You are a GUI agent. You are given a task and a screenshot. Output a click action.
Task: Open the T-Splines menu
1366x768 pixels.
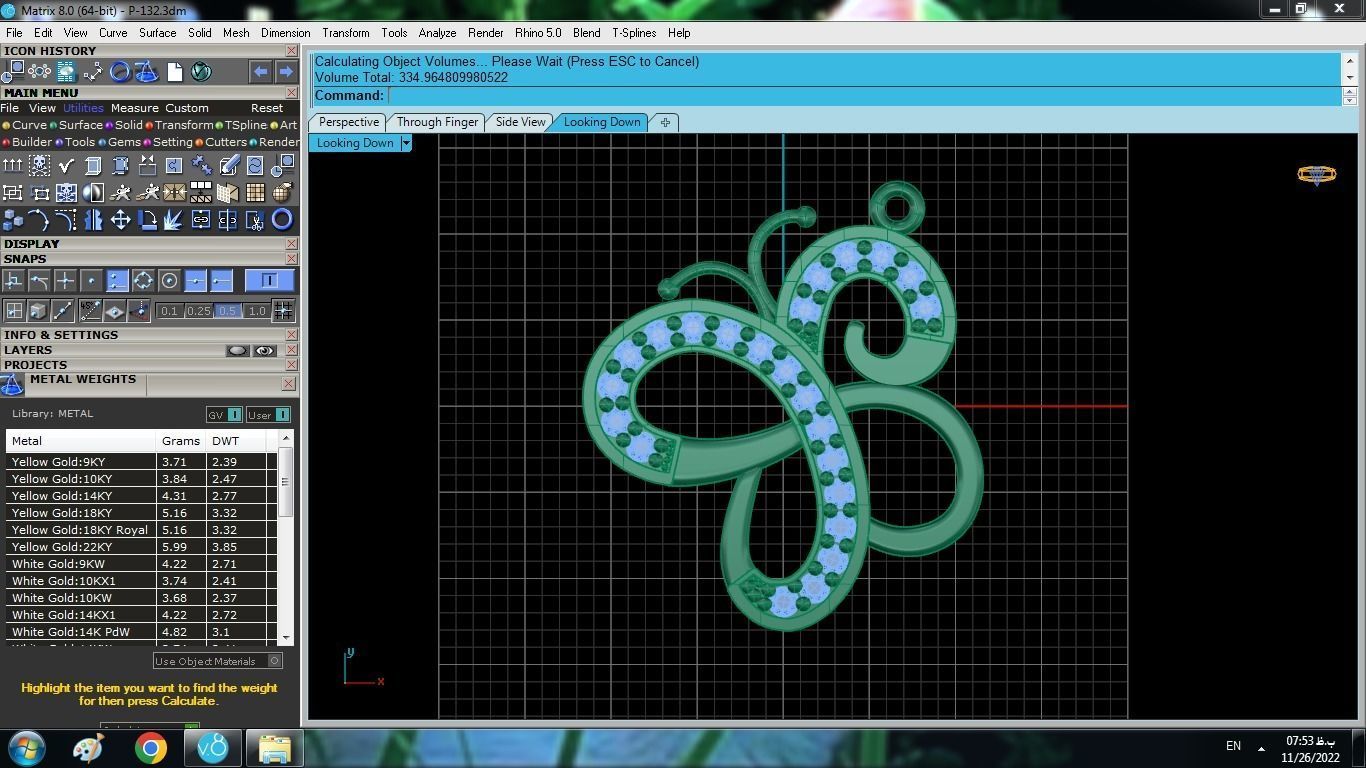(x=634, y=32)
